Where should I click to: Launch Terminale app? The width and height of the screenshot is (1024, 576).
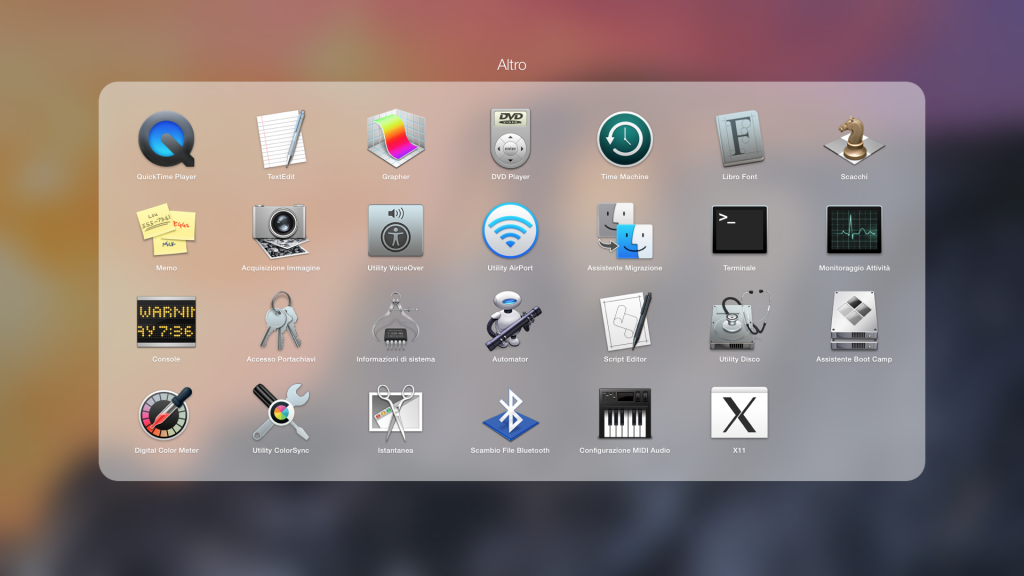coord(739,230)
